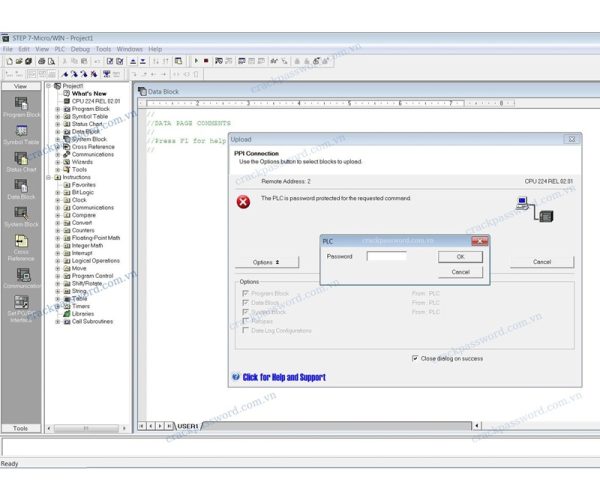The image size is (600, 500).
Task: Open Communications in the View navigation bar
Action: (x=21, y=278)
